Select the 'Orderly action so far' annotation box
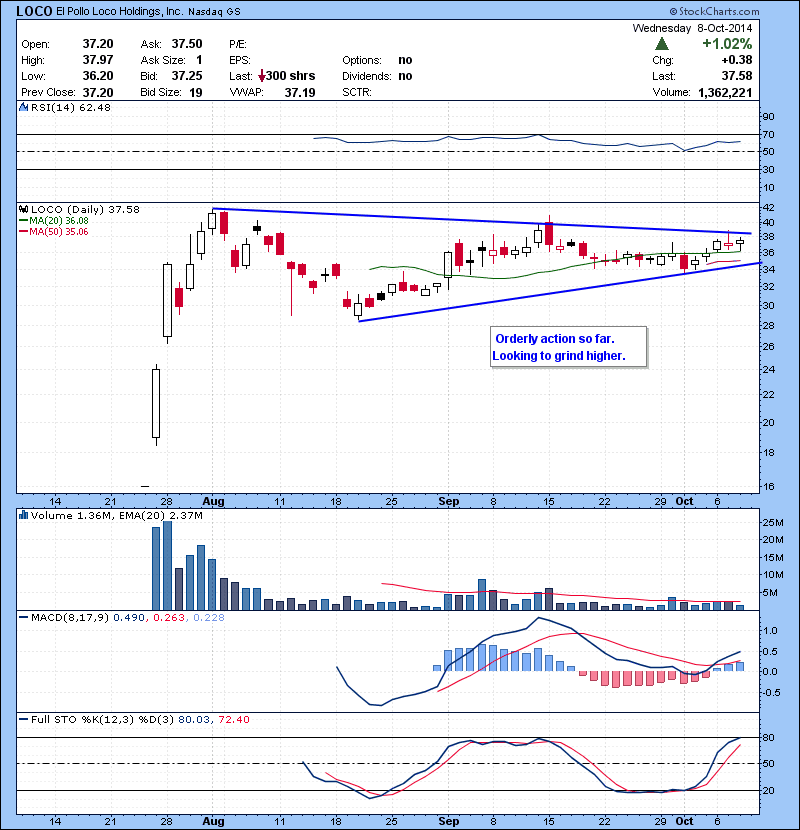 tap(568, 347)
